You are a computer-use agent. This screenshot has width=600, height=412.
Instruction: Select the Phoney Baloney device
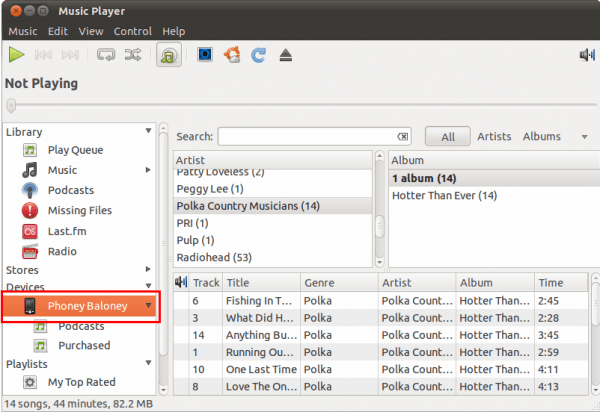(x=80, y=306)
